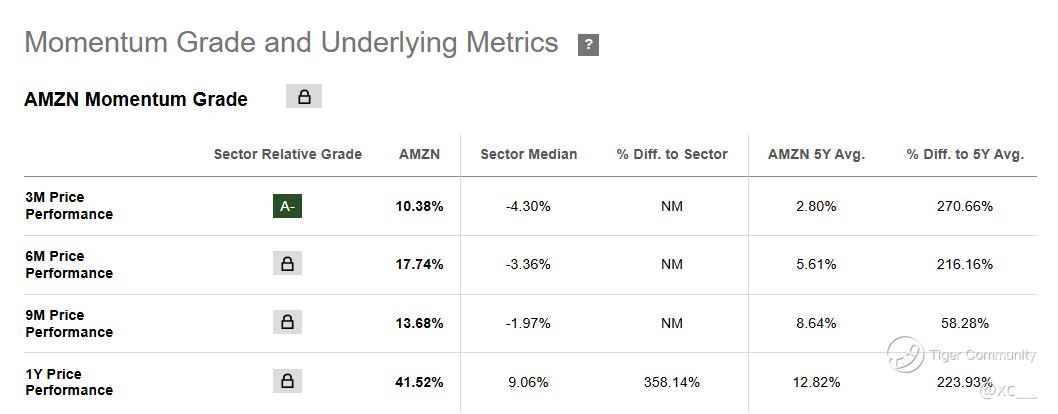Image resolution: width=1058 pixels, height=414 pixels.
Task: Select the AMZN column header
Action: [x=420, y=154]
